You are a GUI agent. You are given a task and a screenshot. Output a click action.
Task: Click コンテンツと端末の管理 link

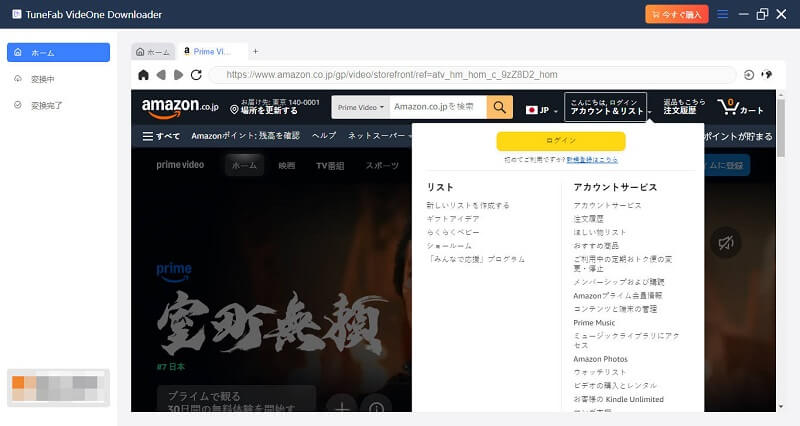point(615,309)
